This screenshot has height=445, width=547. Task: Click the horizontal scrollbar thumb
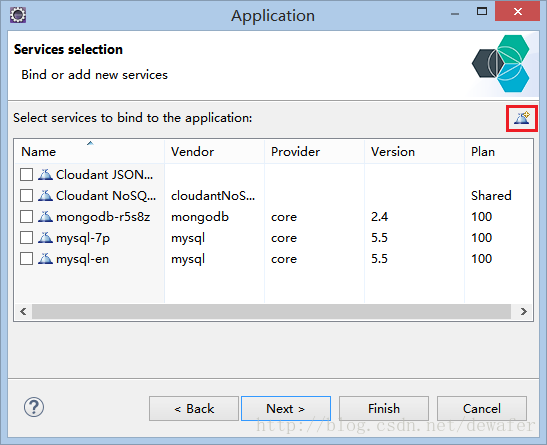click(x=271, y=311)
